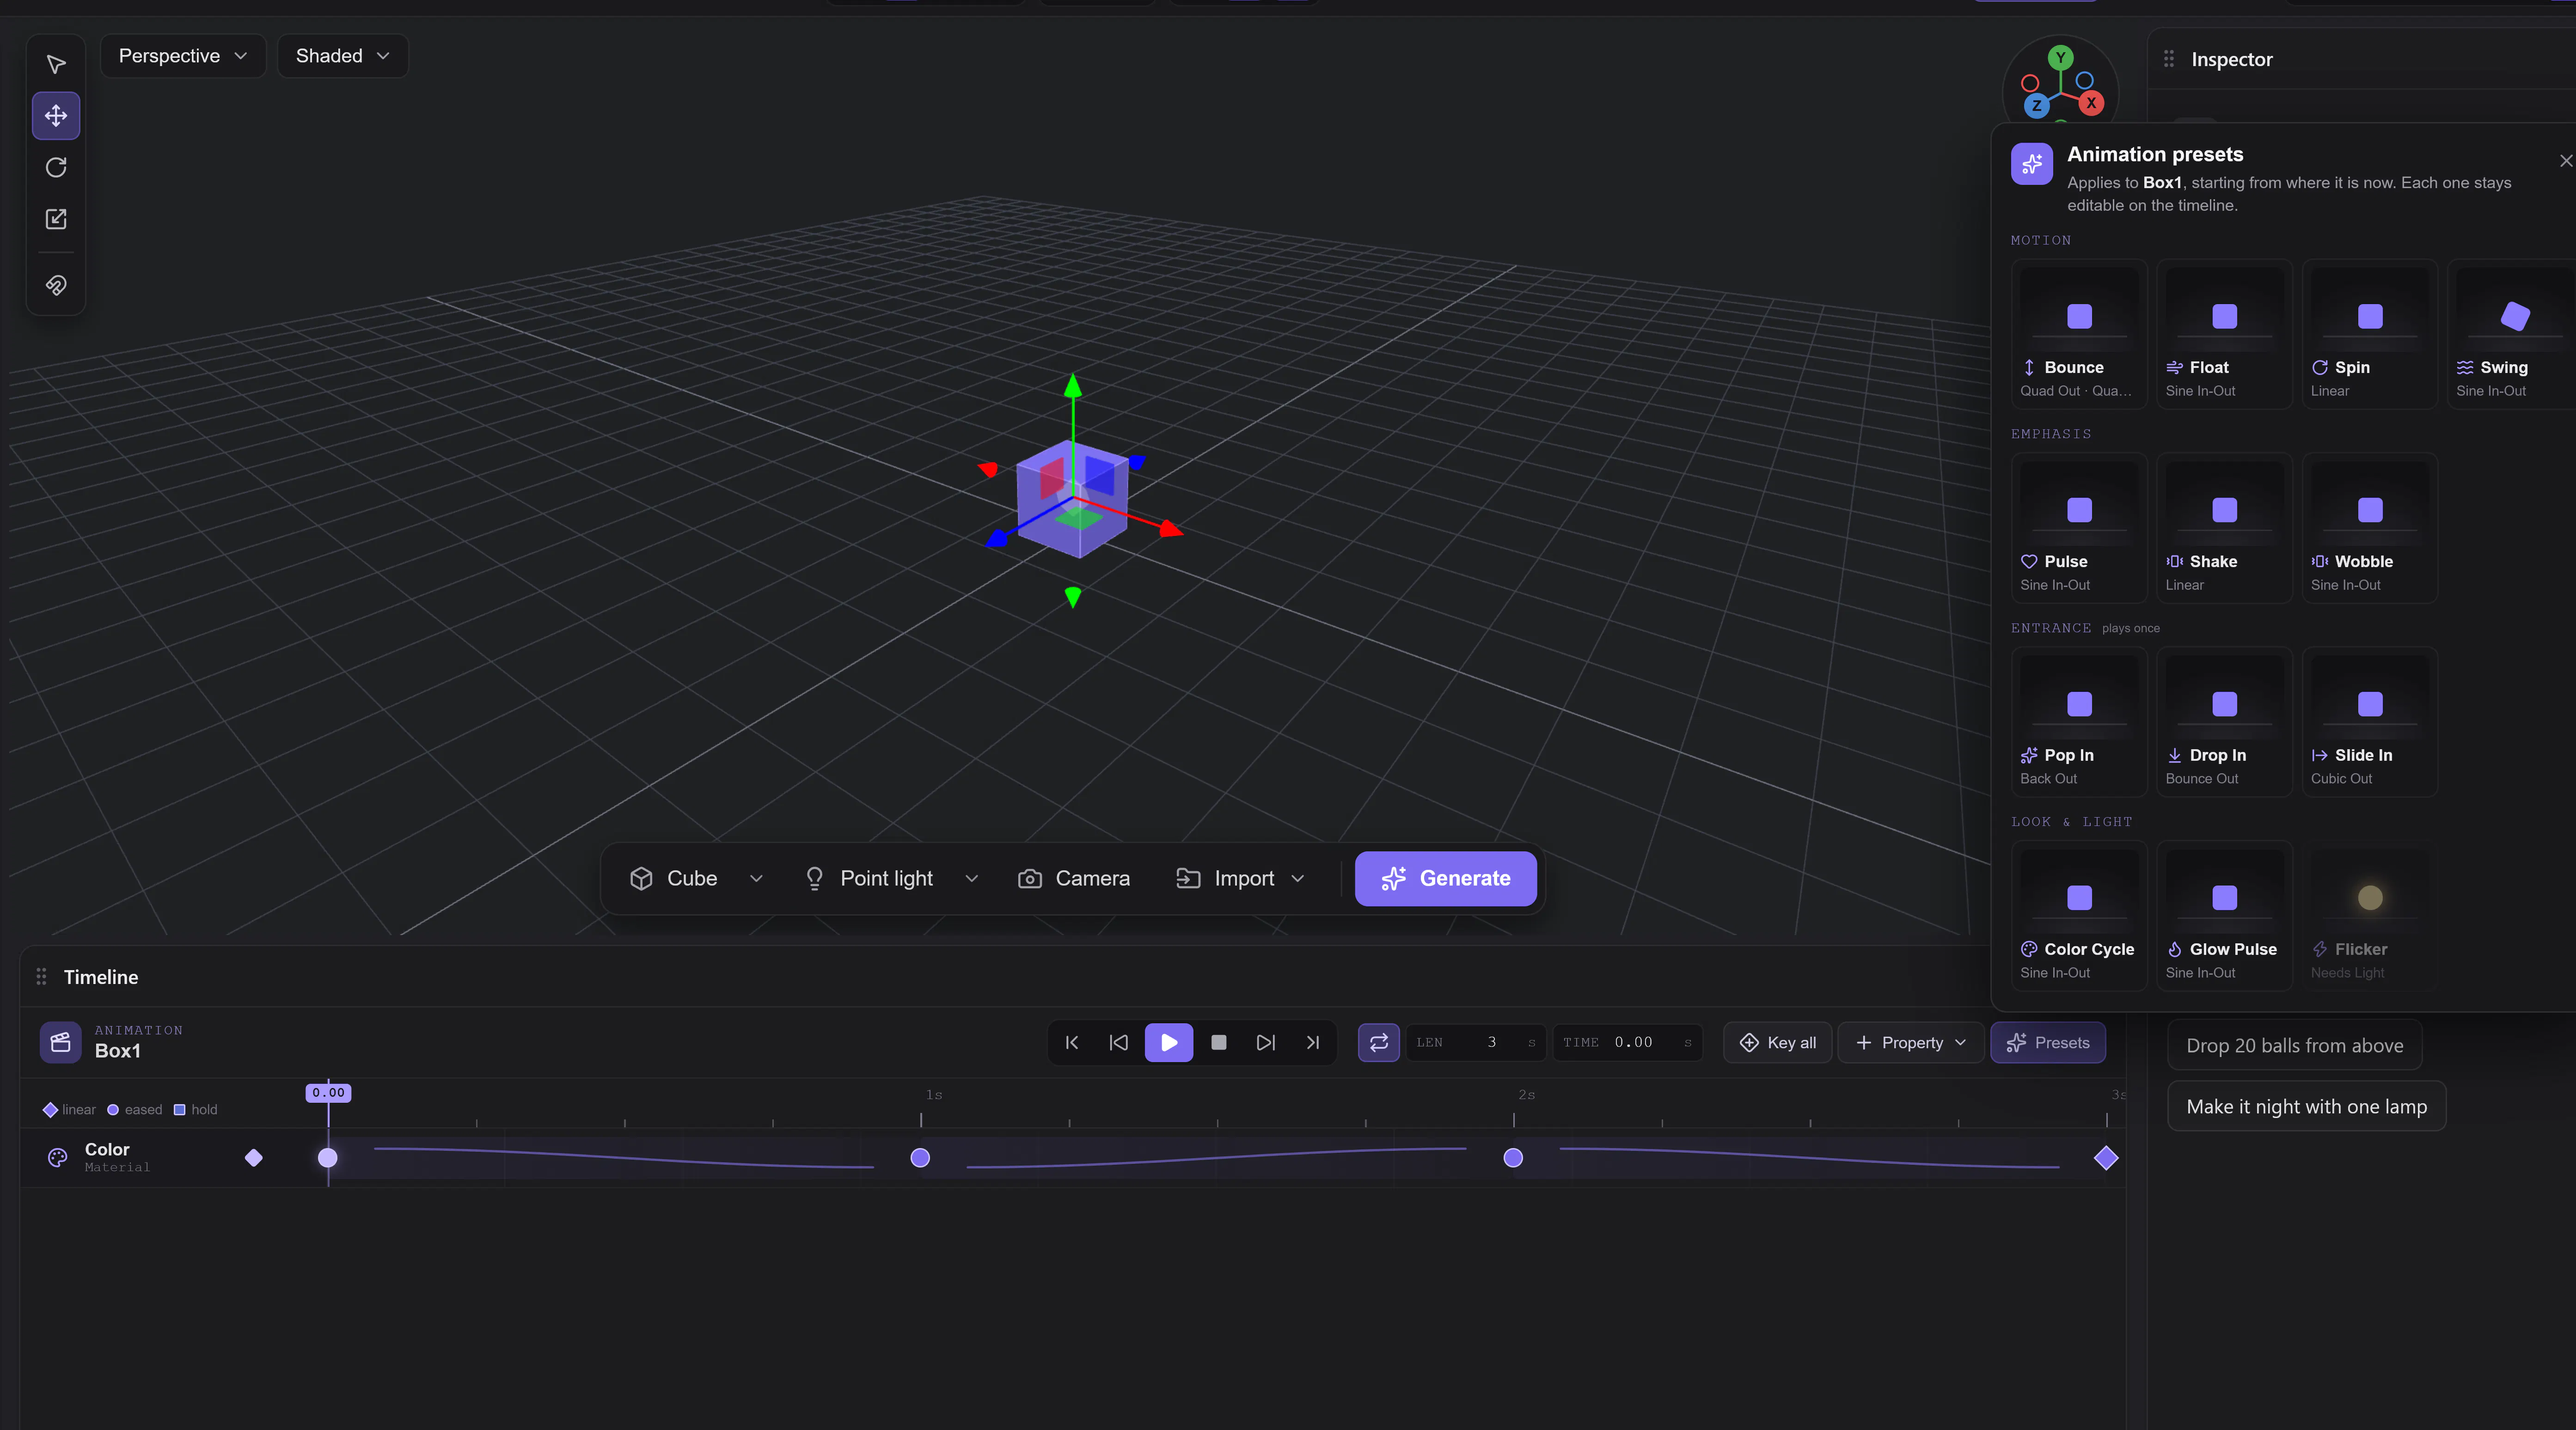Toggle the magnet snapping tool
Viewport: 2576px width, 1430px height.
[56, 286]
